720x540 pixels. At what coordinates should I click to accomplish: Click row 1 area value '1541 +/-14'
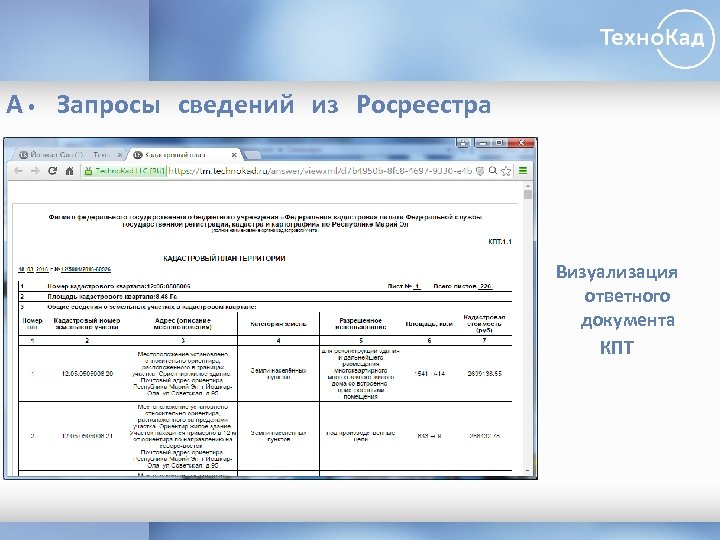pos(429,373)
